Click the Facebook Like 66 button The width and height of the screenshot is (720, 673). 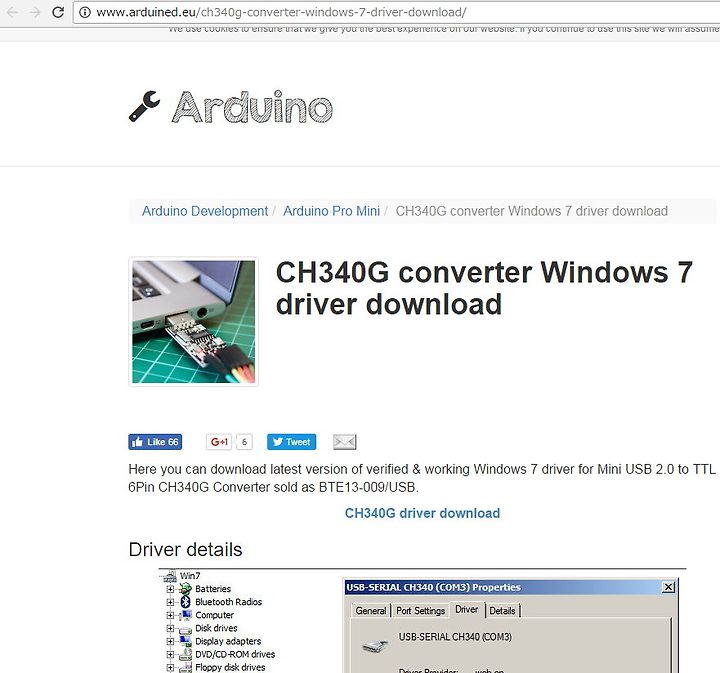[155, 442]
